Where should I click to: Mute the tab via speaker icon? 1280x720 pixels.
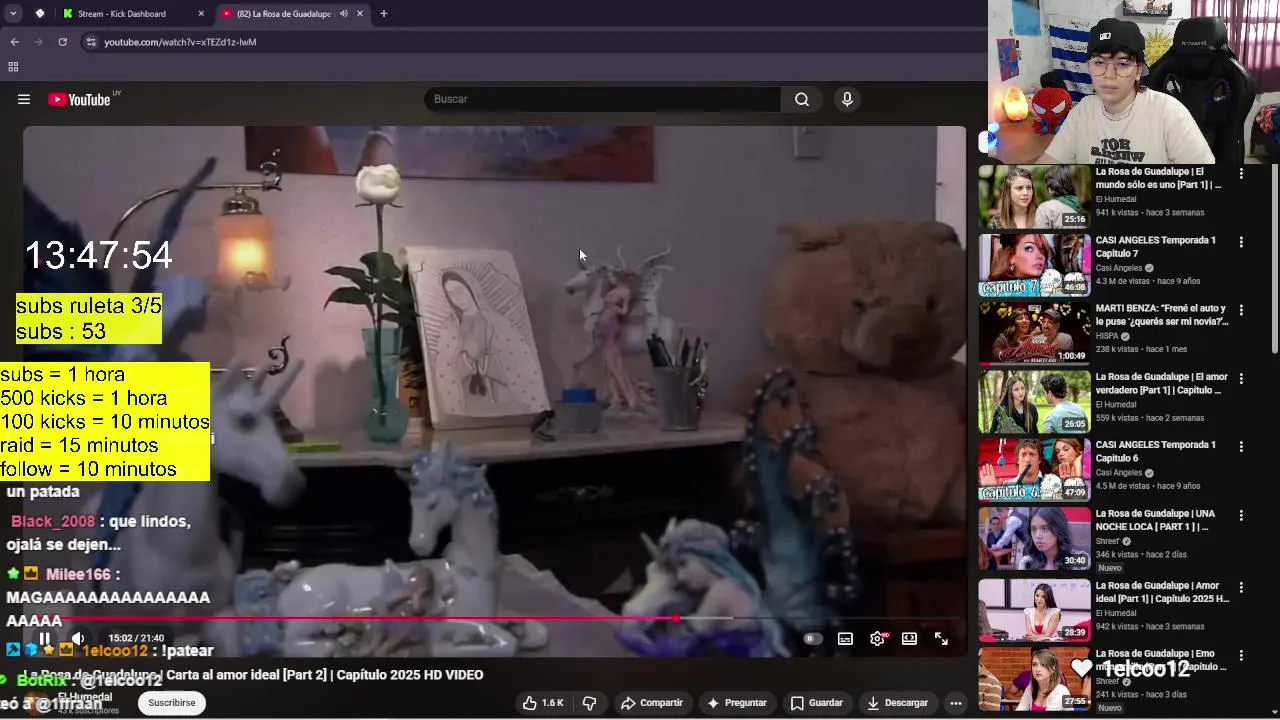pos(343,14)
